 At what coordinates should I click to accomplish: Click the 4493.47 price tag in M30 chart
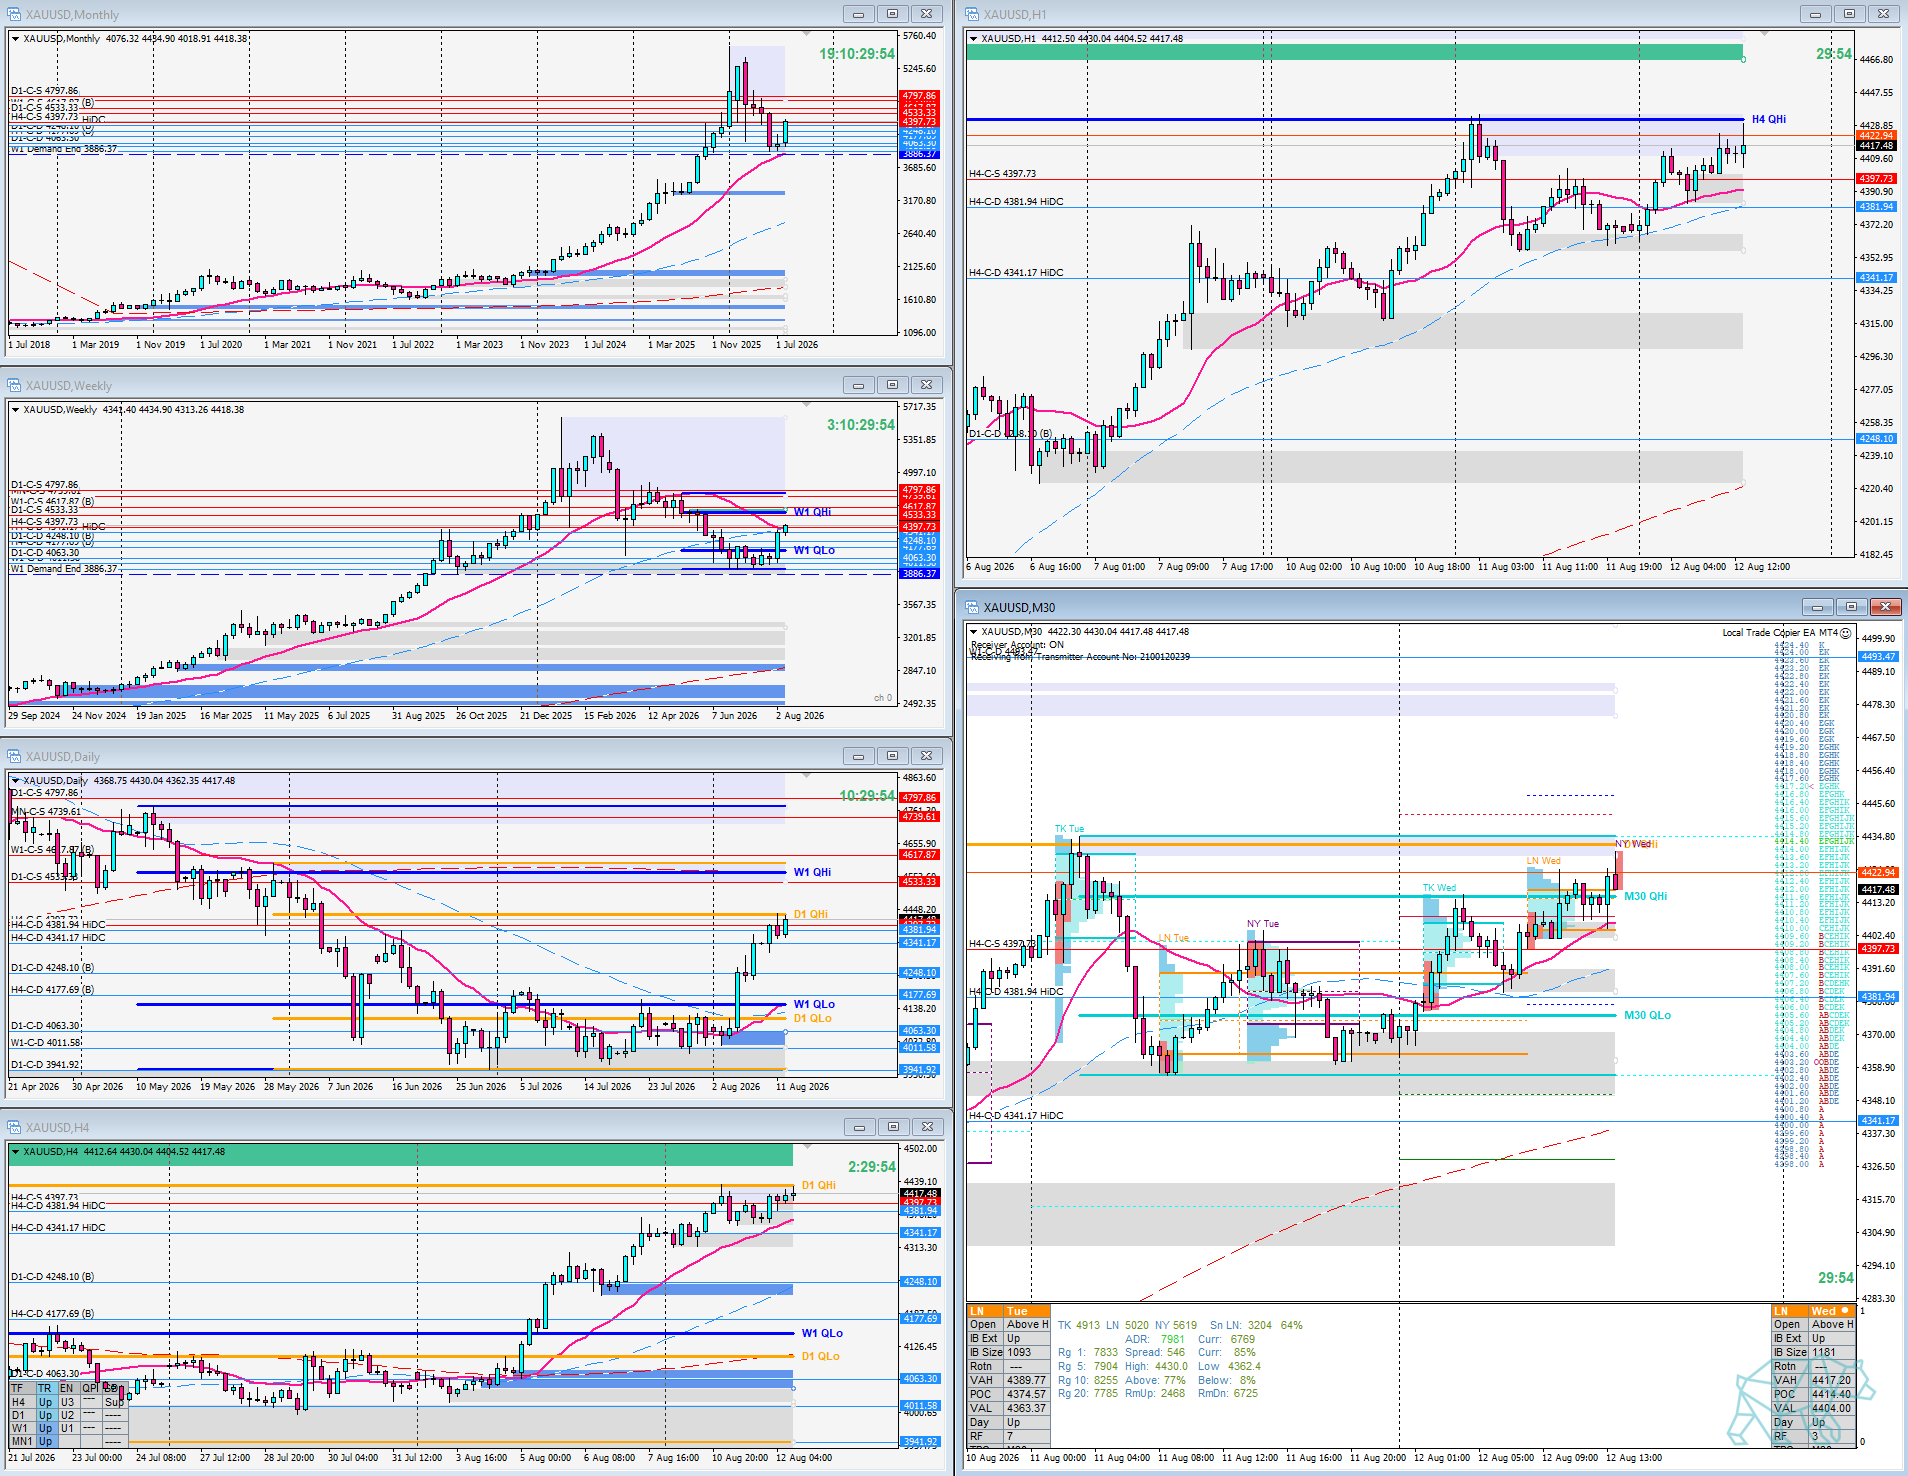tap(1878, 657)
